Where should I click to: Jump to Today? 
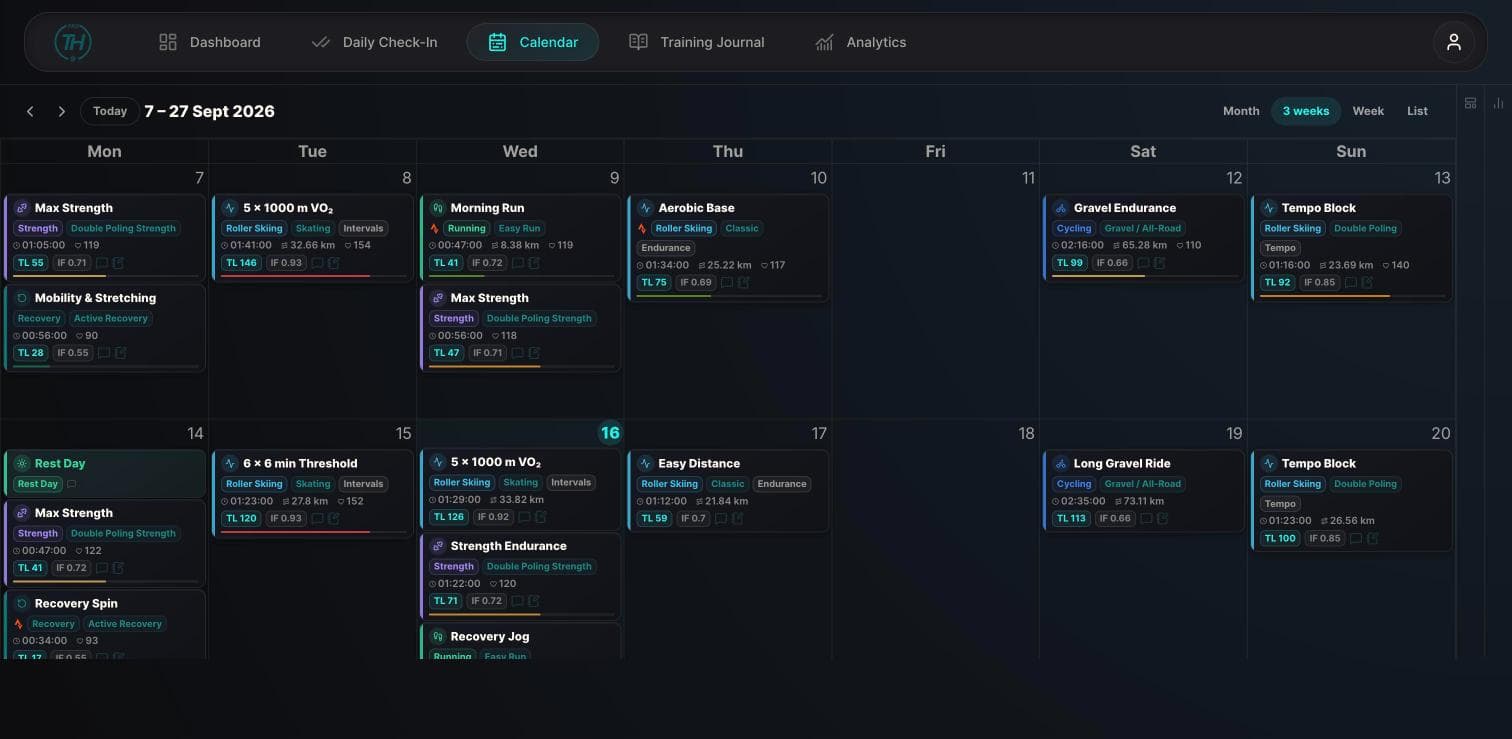coord(110,111)
